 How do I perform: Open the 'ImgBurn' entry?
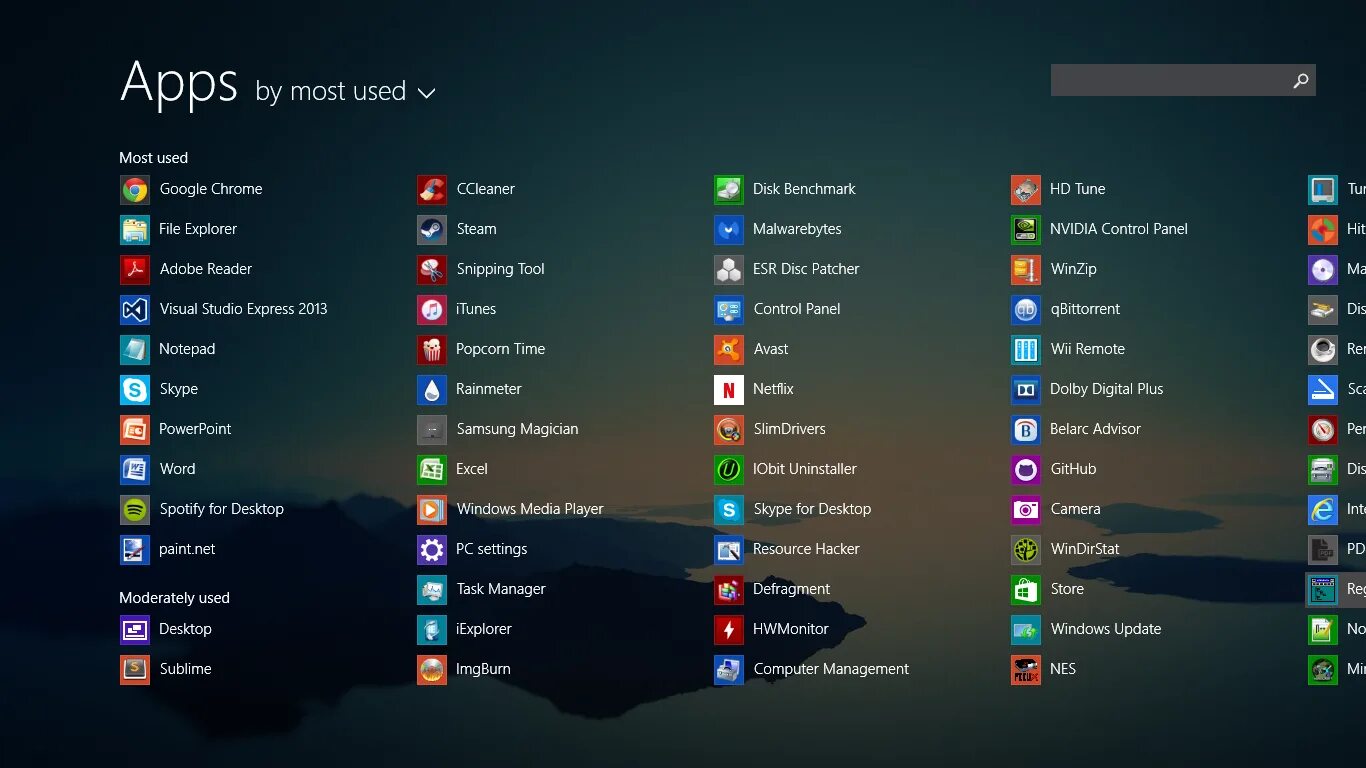[x=464, y=669]
